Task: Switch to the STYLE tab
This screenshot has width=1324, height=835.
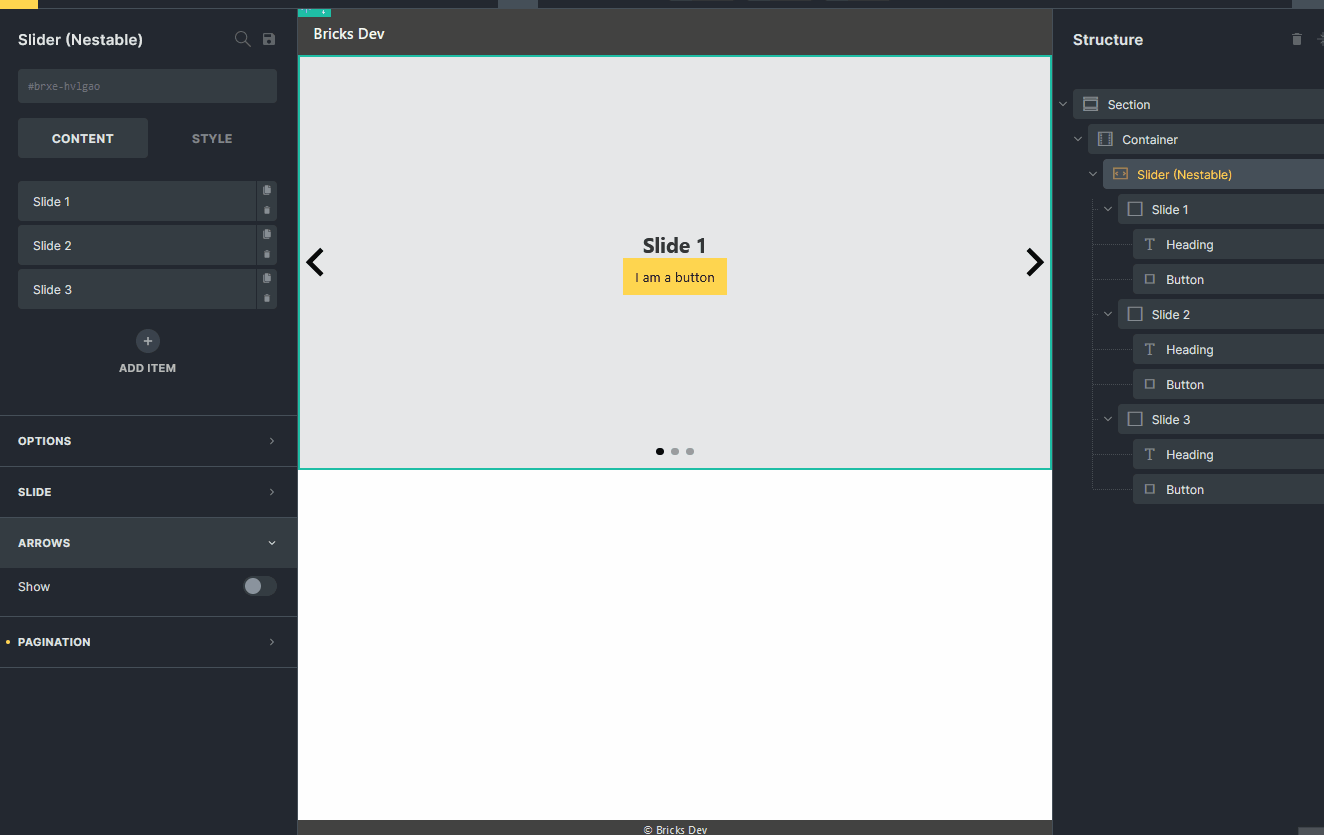Action: (211, 138)
